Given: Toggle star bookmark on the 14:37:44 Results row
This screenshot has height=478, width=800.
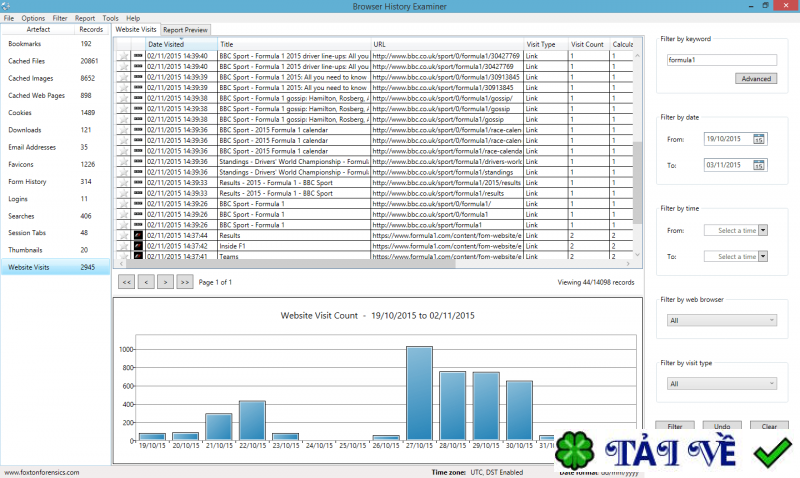Looking at the screenshot, I should pyautogui.click(x=123, y=235).
